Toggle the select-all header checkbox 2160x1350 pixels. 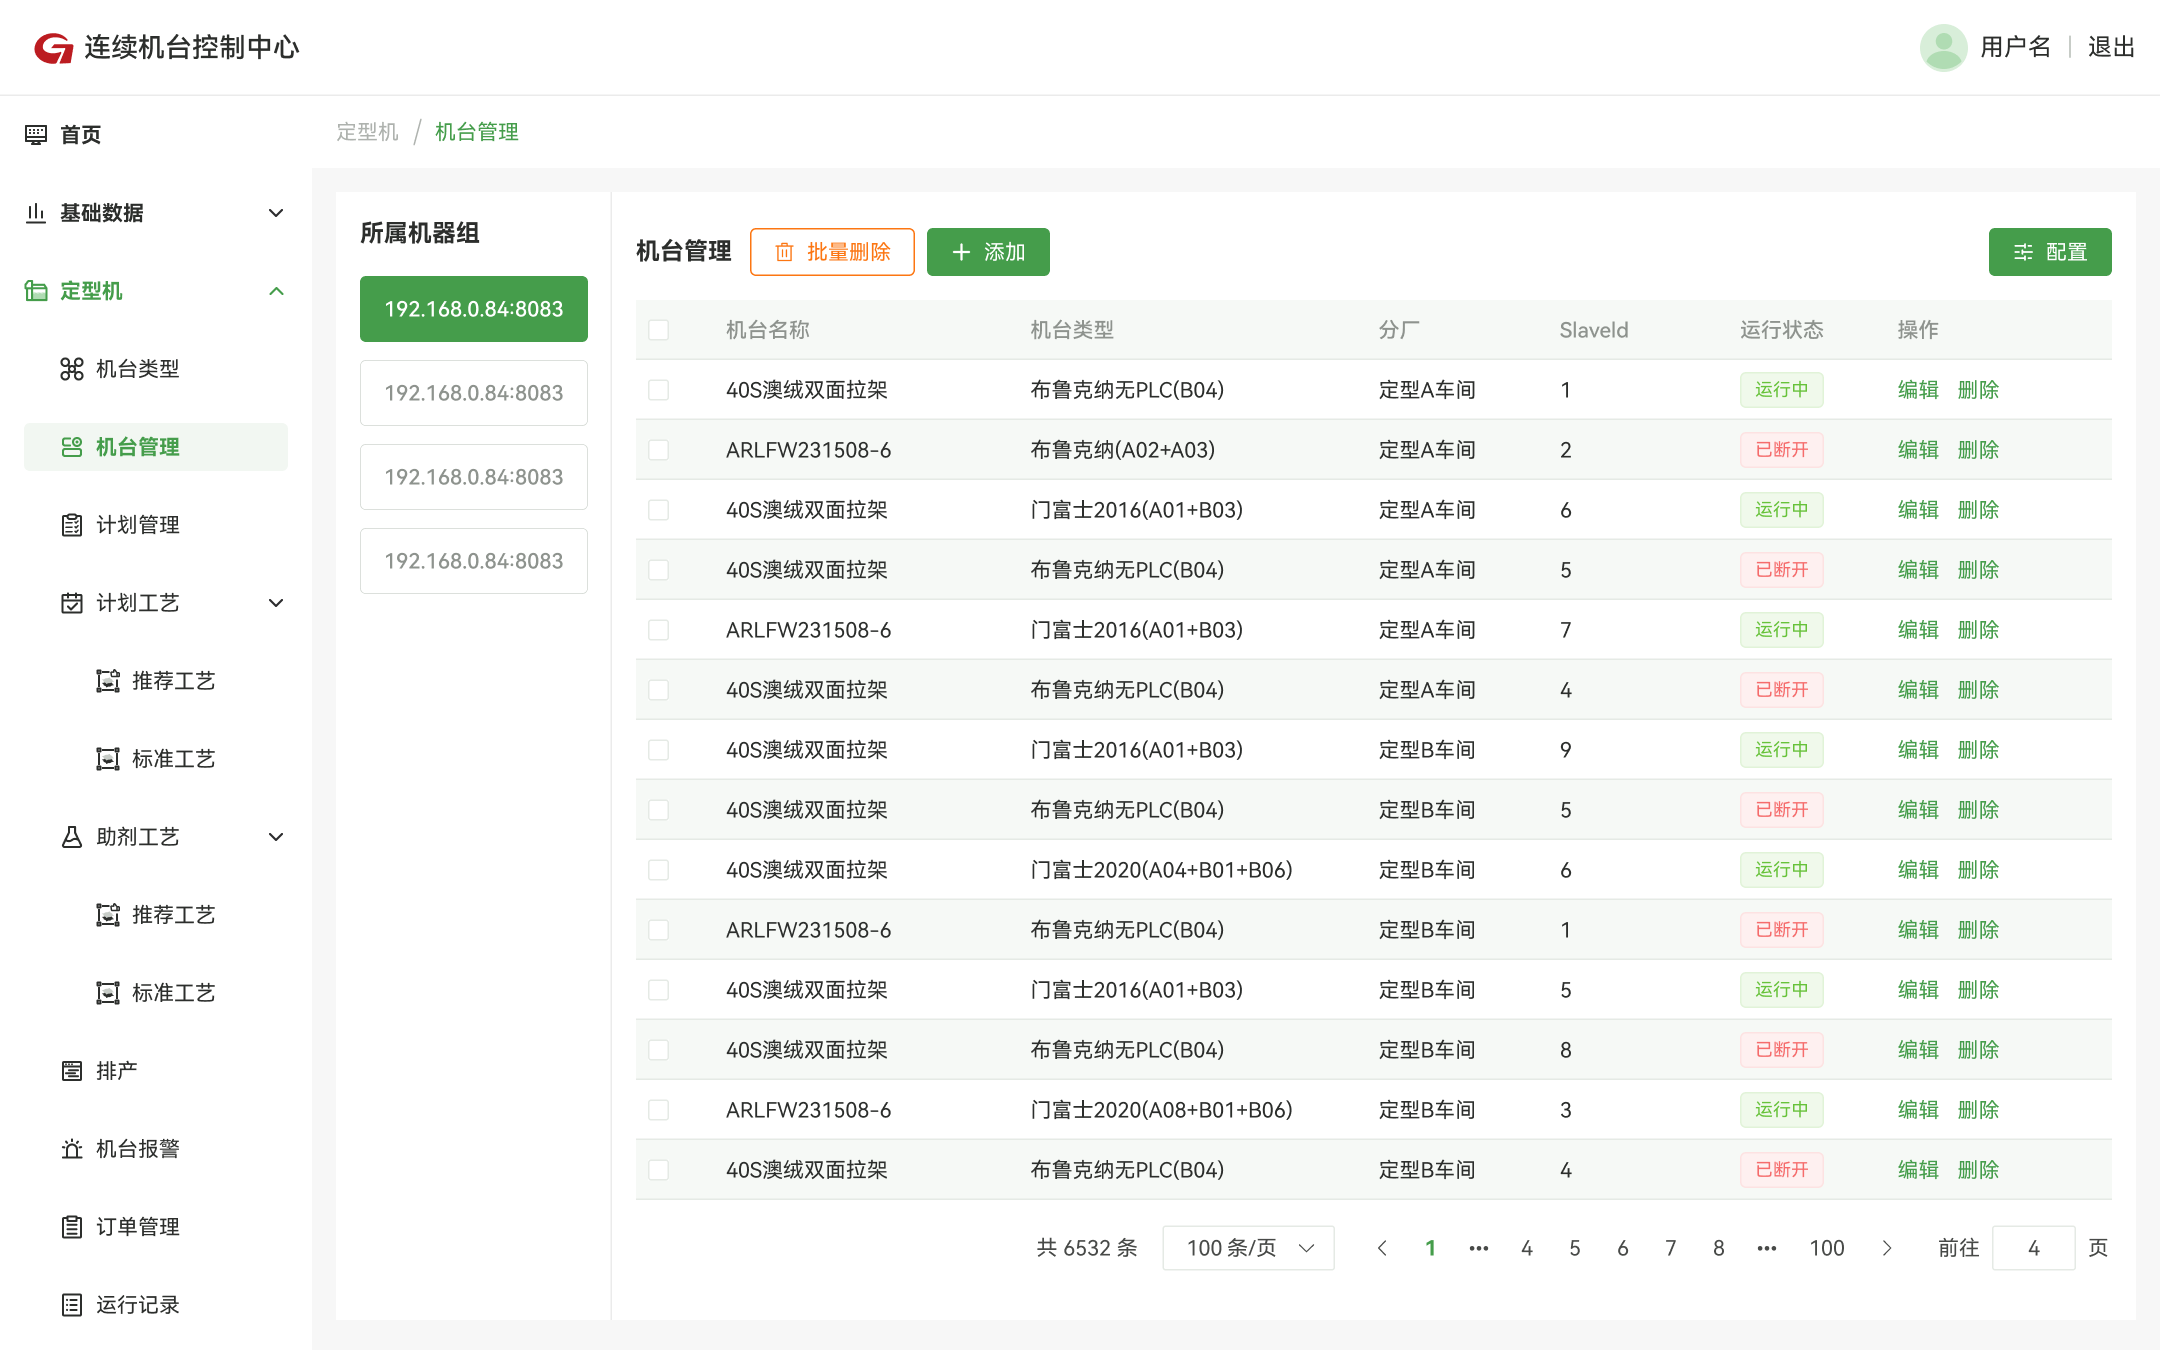pyautogui.click(x=658, y=330)
